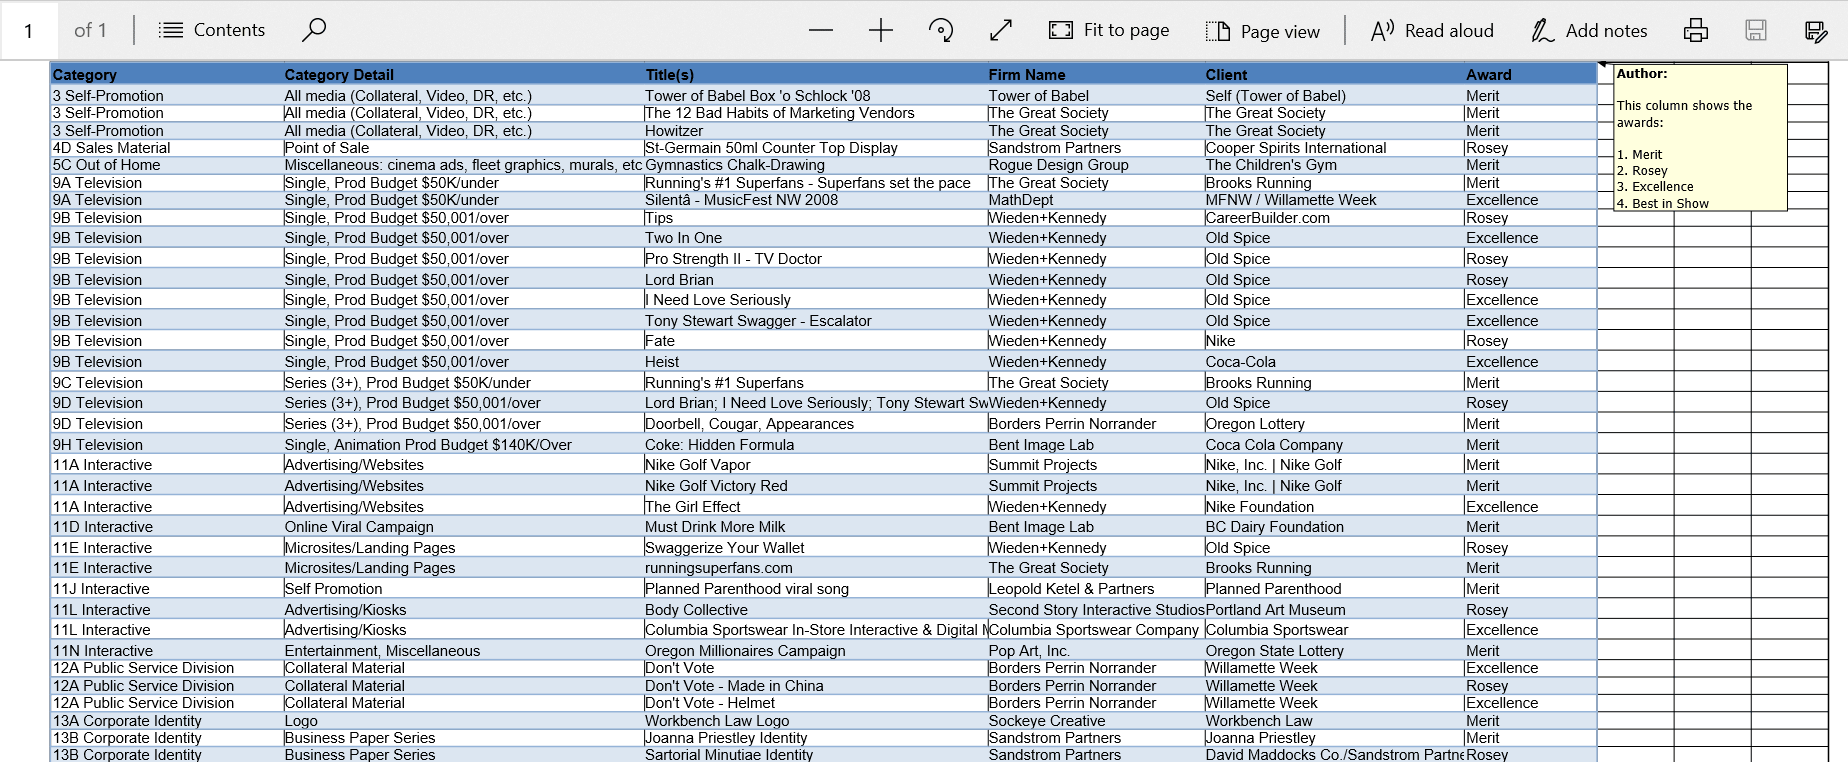This screenshot has width=1848, height=762.
Task: Click '9C Television' category cell
Action: (97, 383)
